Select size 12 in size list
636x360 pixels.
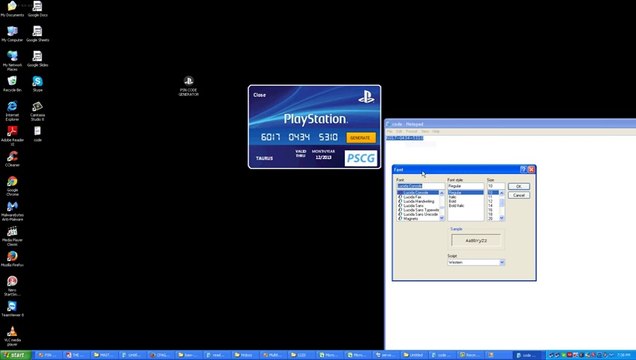click(x=490, y=201)
